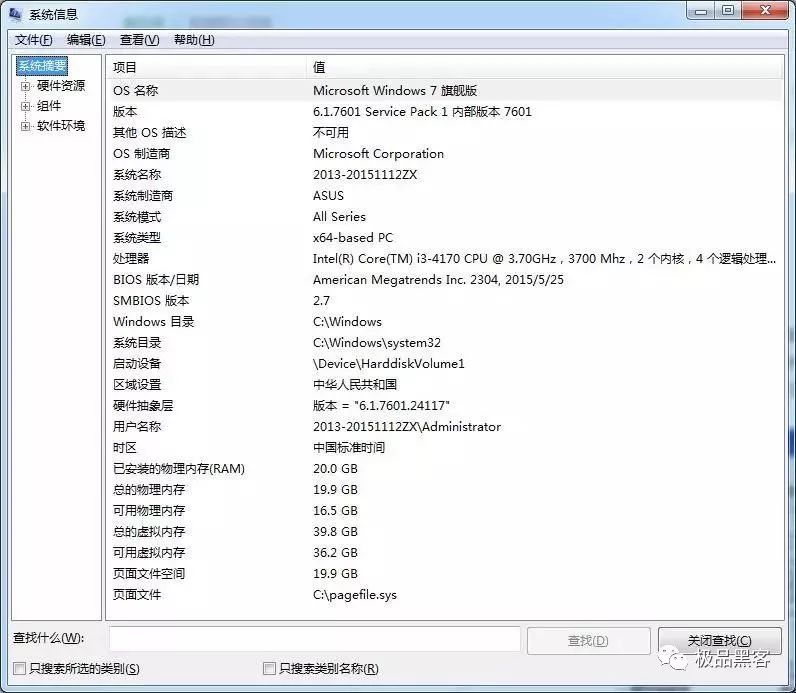796x693 pixels.
Task: Click the x64-based PC value
Action: coord(353,238)
